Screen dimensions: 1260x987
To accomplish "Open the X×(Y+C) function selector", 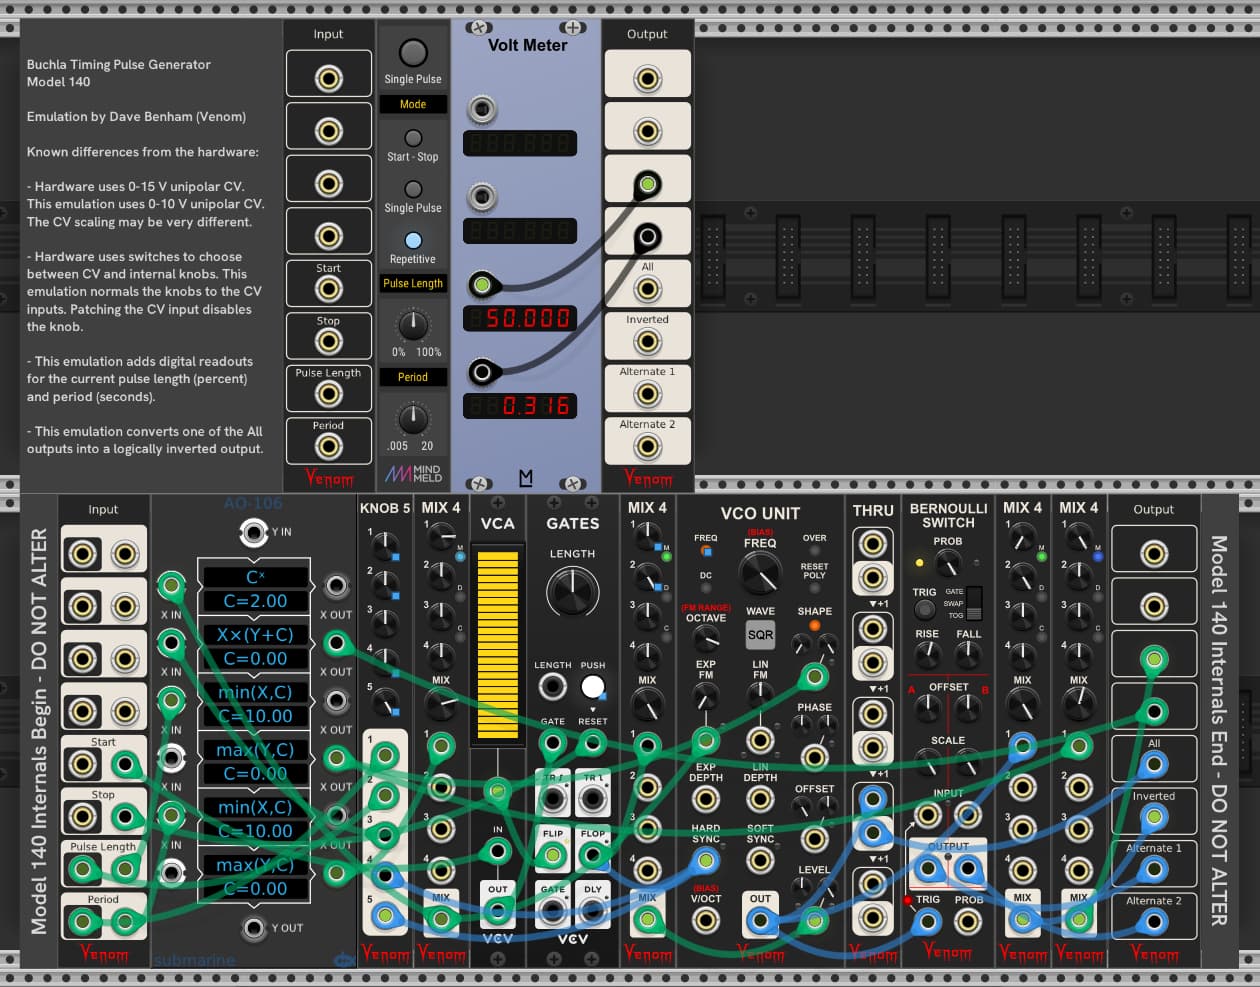I will pos(255,635).
